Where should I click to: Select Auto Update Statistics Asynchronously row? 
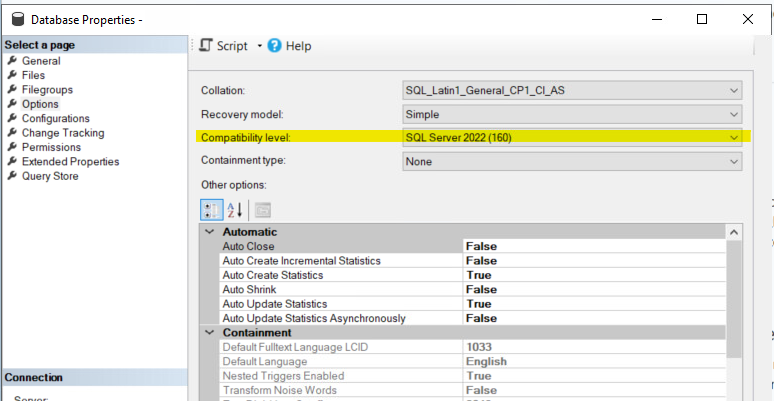click(x=472, y=318)
